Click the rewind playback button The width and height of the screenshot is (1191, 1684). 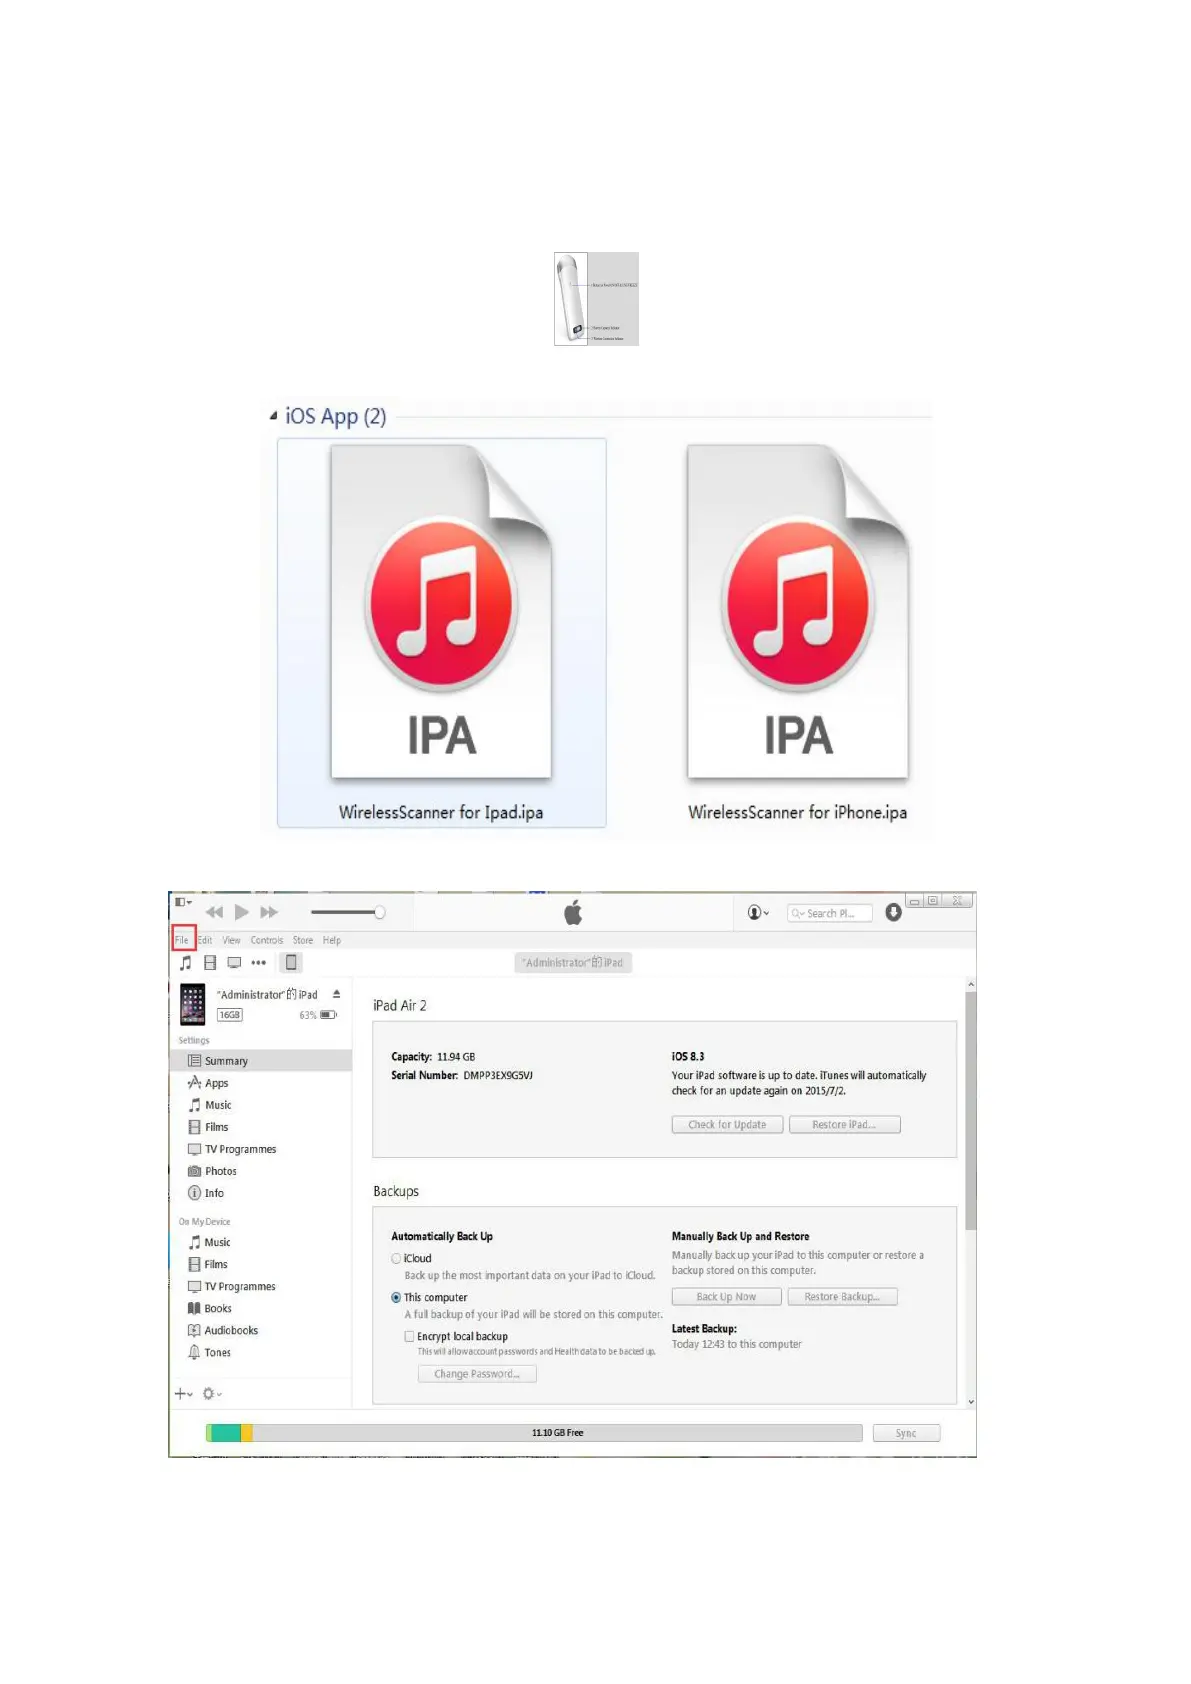214,912
